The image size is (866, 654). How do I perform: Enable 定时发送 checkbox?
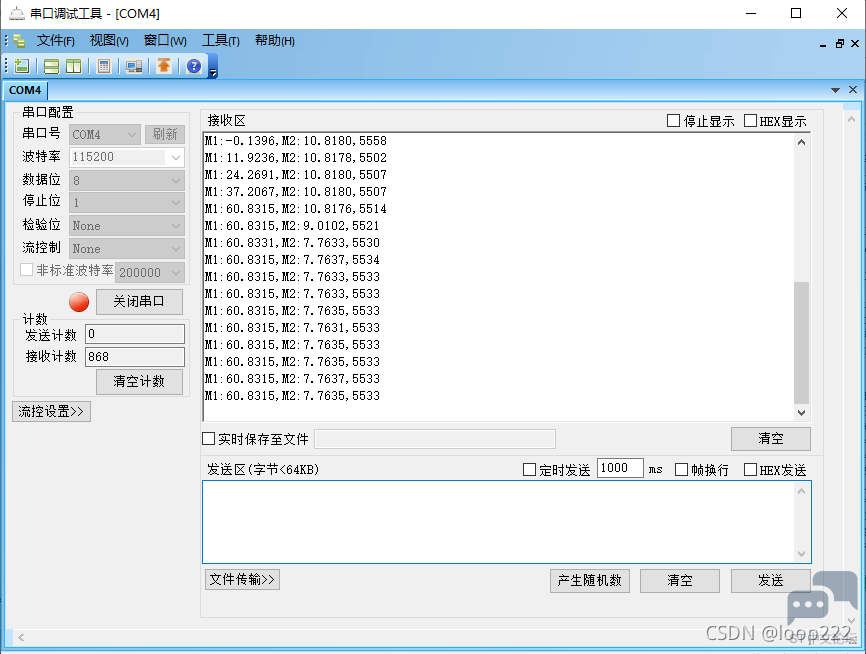pyautogui.click(x=529, y=470)
